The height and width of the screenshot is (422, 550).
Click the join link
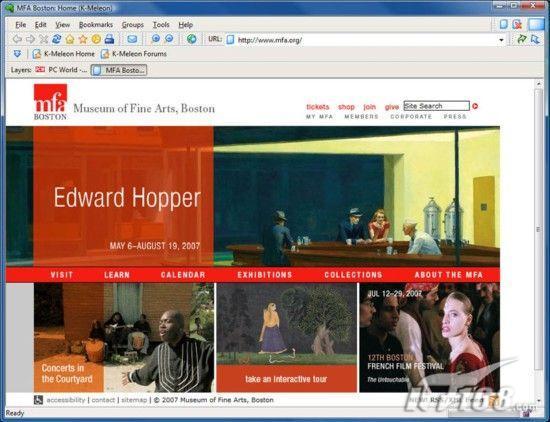[x=369, y=107]
